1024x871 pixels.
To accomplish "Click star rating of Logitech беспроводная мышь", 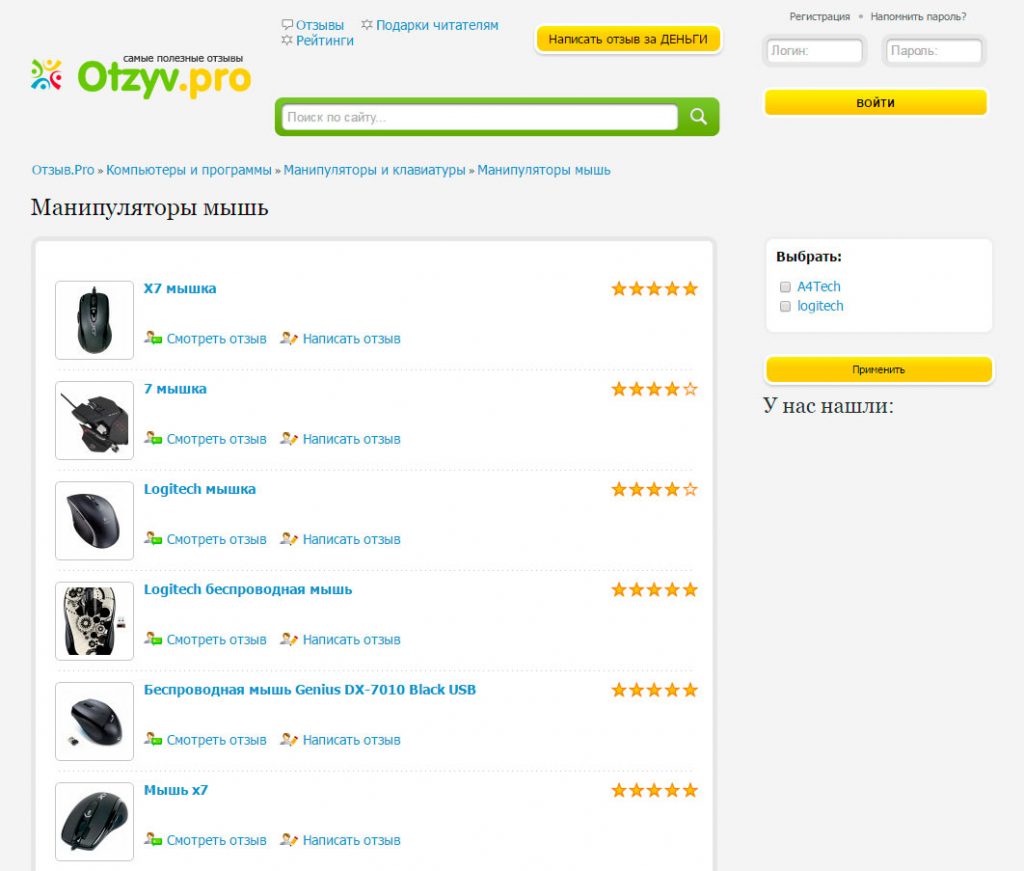I will [x=654, y=590].
